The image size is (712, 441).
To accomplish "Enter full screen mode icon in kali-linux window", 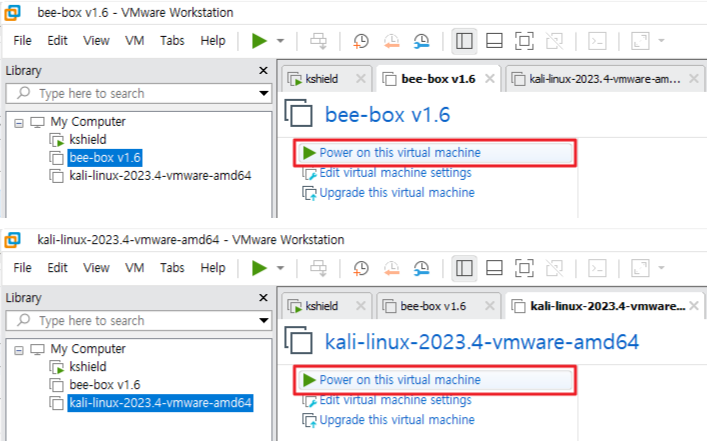I will (524, 268).
